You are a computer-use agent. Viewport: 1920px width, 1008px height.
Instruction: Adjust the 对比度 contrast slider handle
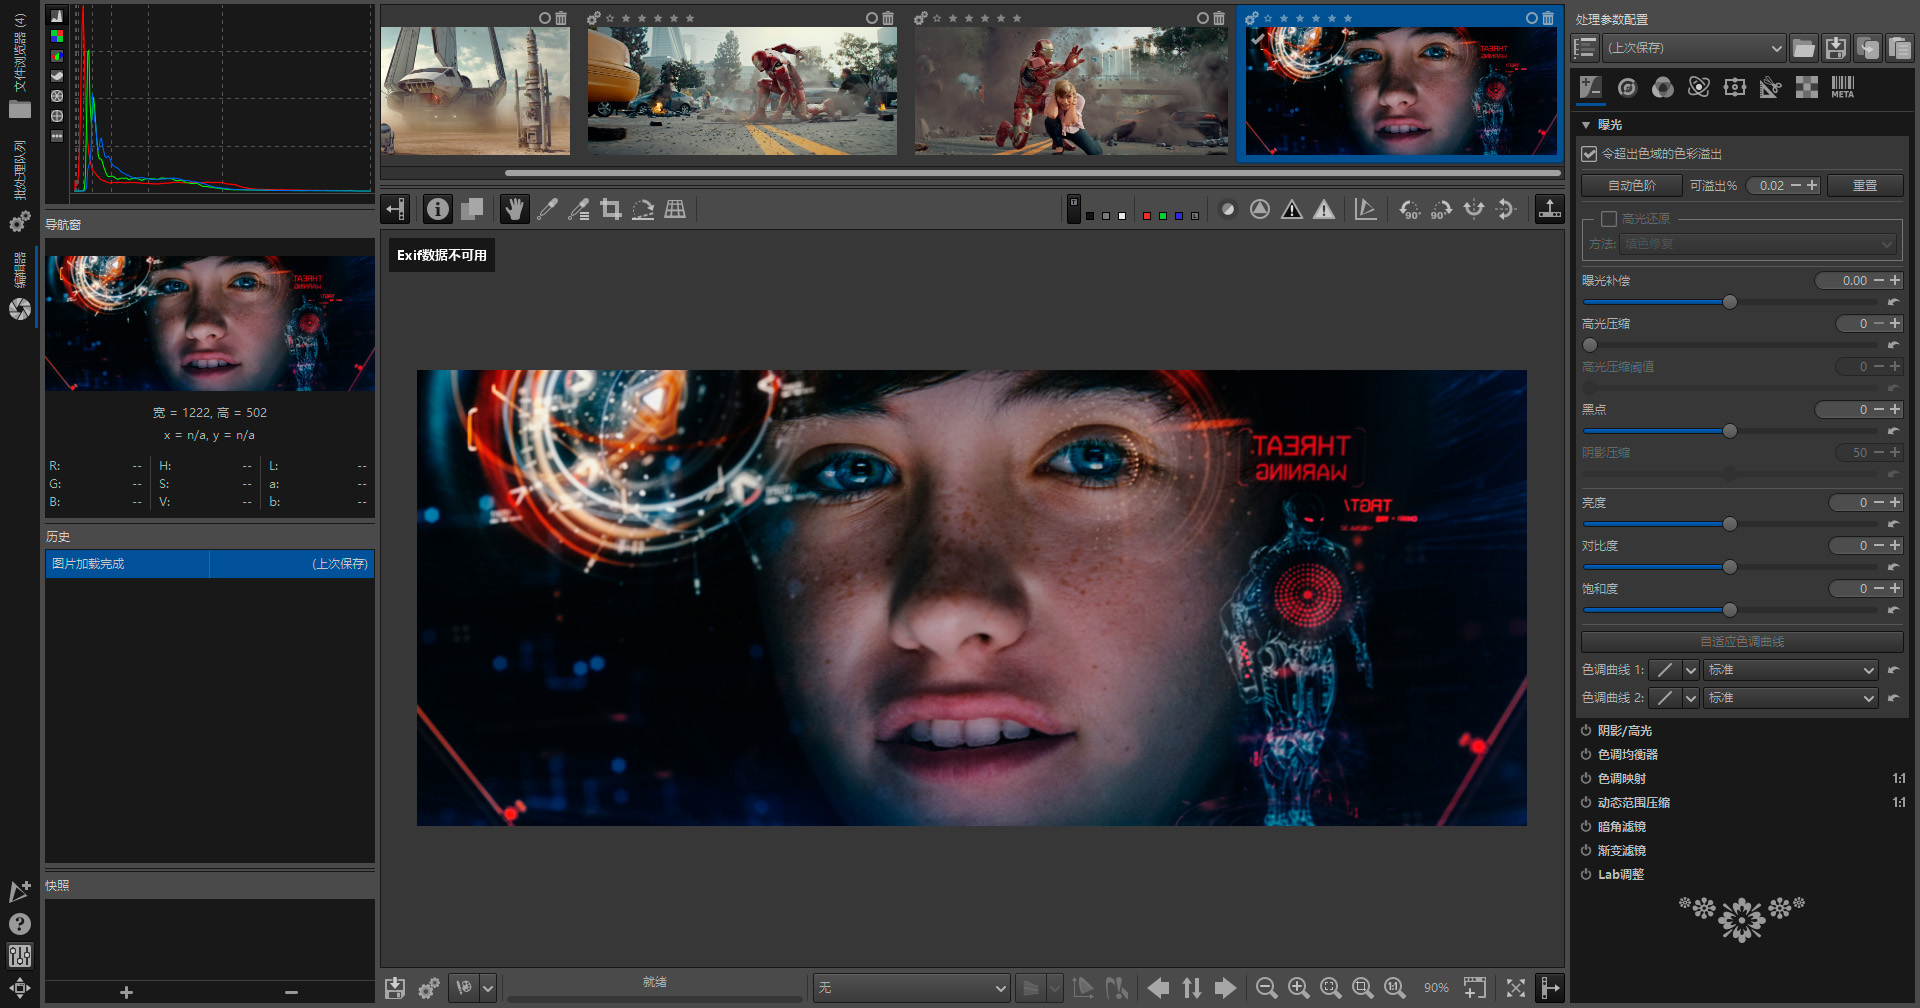tap(1730, 567)
